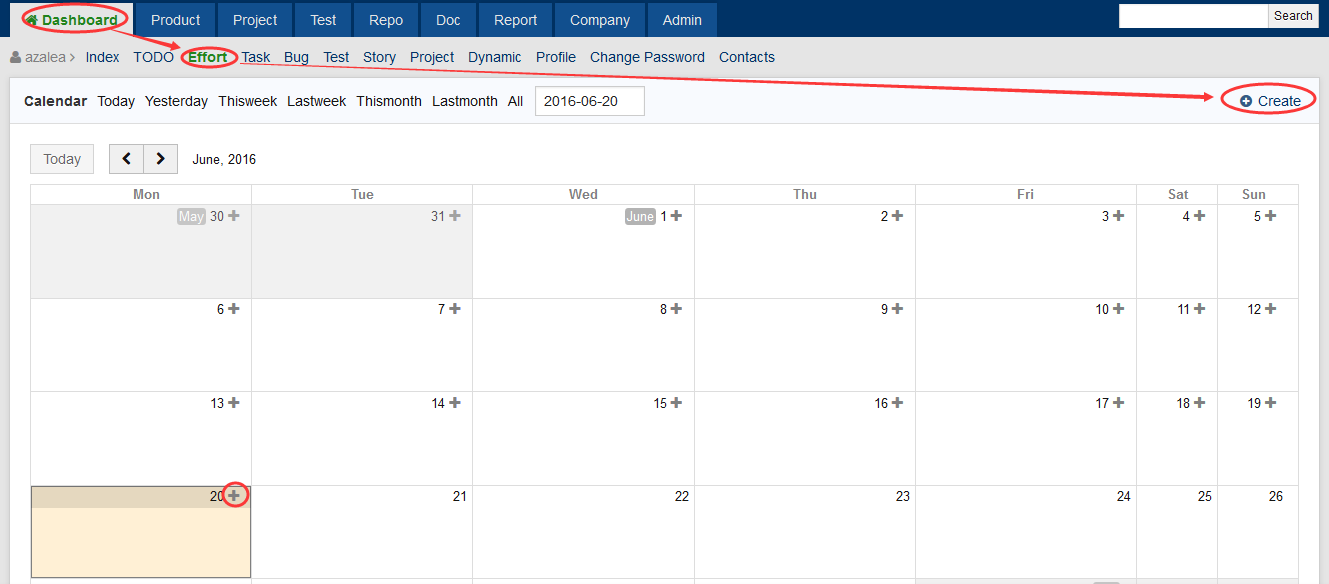Click the Search button
The width and height of the screenshot is (1329, 584).
coord(1293,16)
